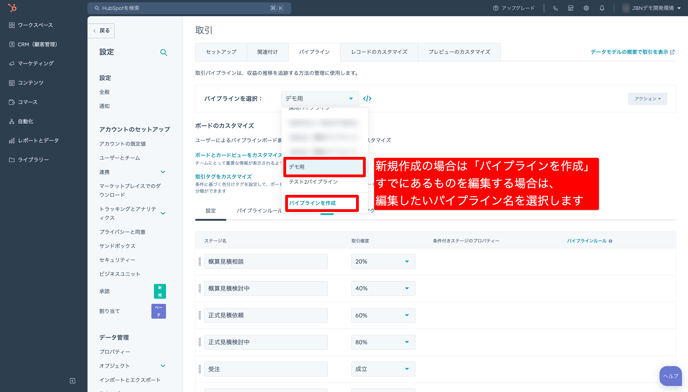
Task: Open the アクション dropdown button
Action: point(647,99)
